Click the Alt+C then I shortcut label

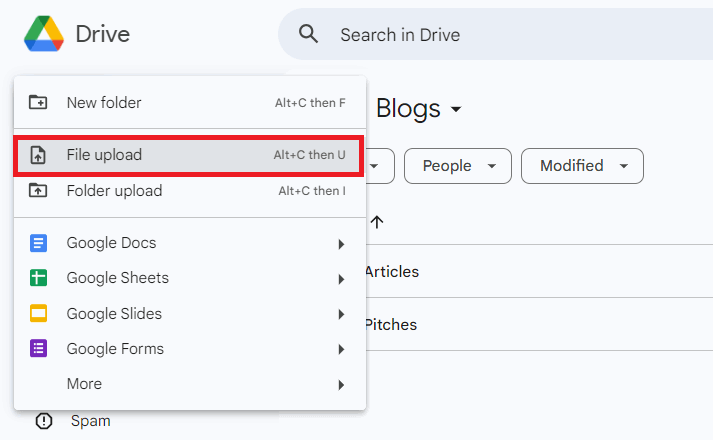[x=312, y=191]
